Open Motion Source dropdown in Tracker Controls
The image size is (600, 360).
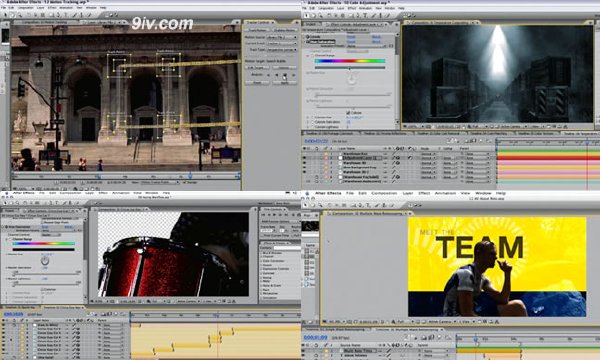click(x=281, y=37)
